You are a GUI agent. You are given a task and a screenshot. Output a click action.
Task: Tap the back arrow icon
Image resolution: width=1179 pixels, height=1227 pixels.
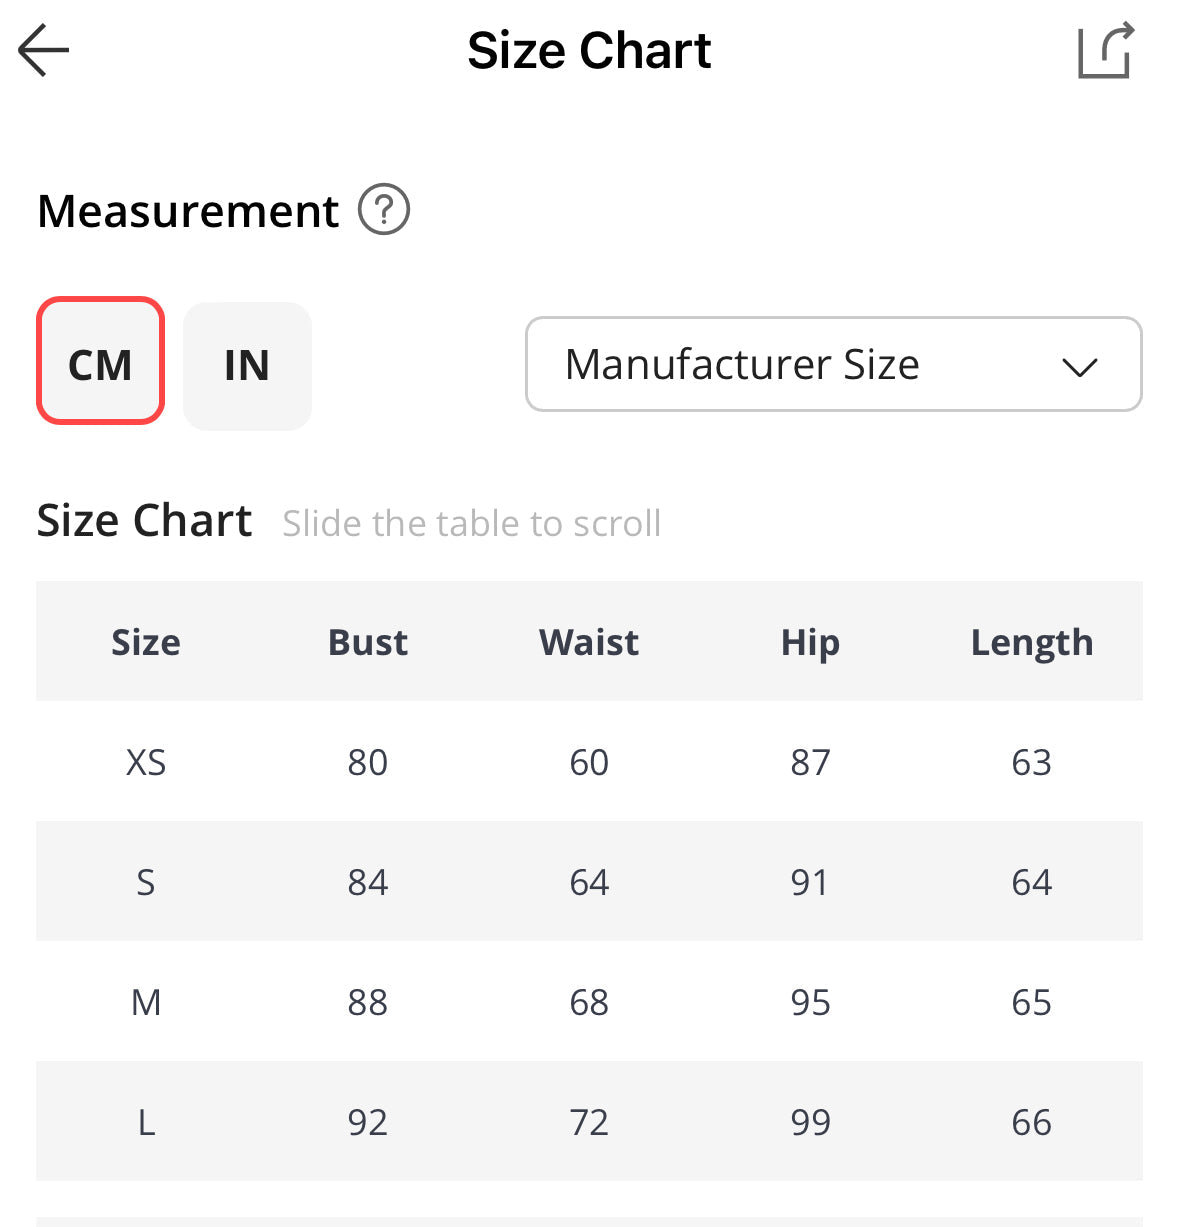(x=44, y=50)
